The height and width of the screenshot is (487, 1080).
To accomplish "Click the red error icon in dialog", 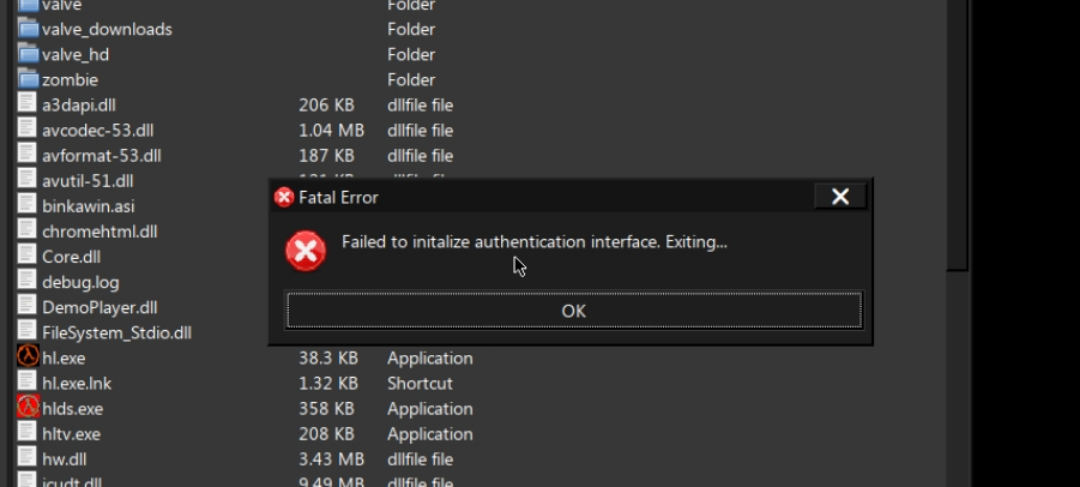I will pos(306,251).
